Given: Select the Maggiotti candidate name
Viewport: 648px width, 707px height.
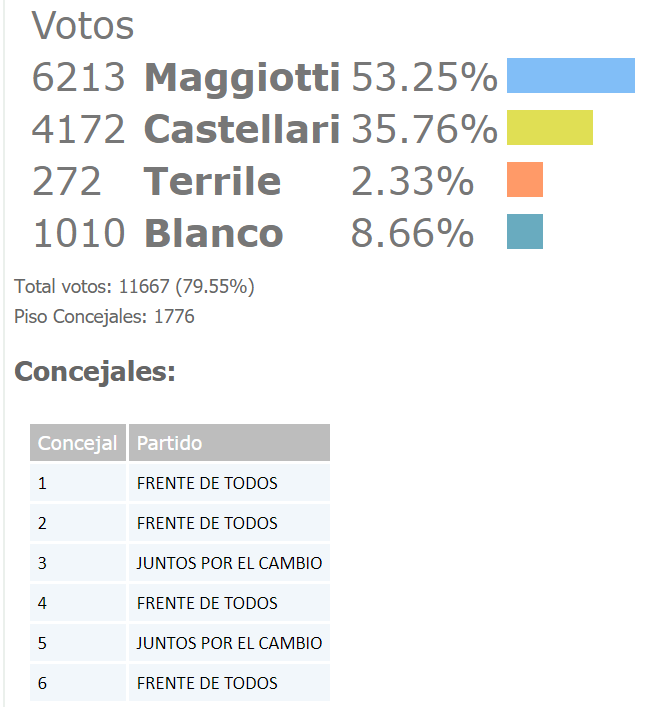Looking at the screenshot, I should [x=242, y=77].
